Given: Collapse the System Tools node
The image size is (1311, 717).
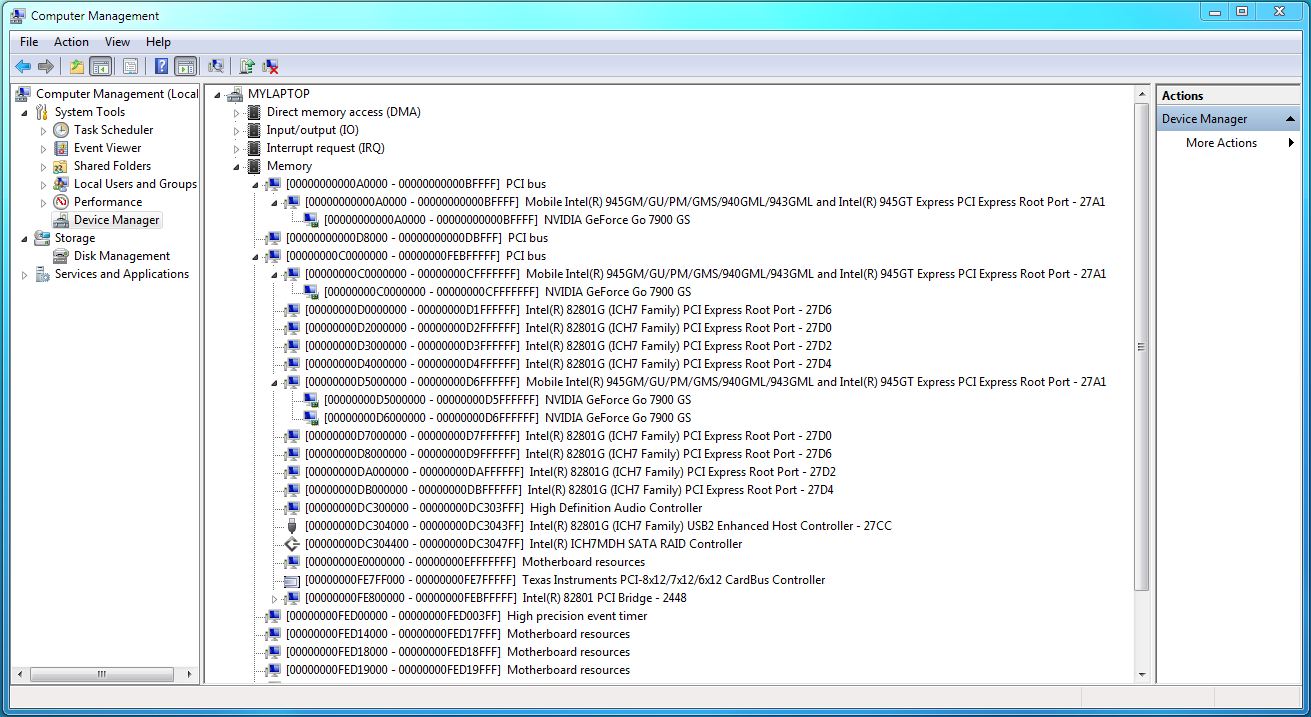Looking at the screenshot, I should click(x=25, y=112).
